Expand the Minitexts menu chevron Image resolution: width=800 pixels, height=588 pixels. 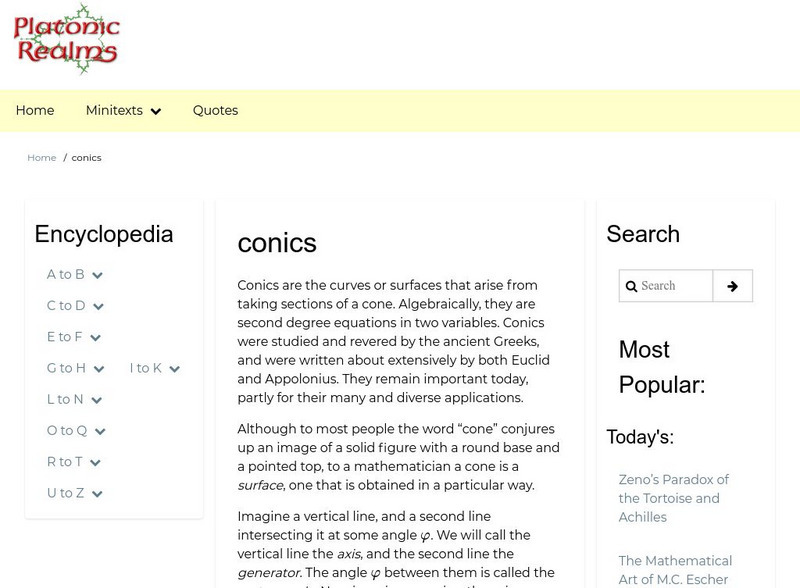155,112
